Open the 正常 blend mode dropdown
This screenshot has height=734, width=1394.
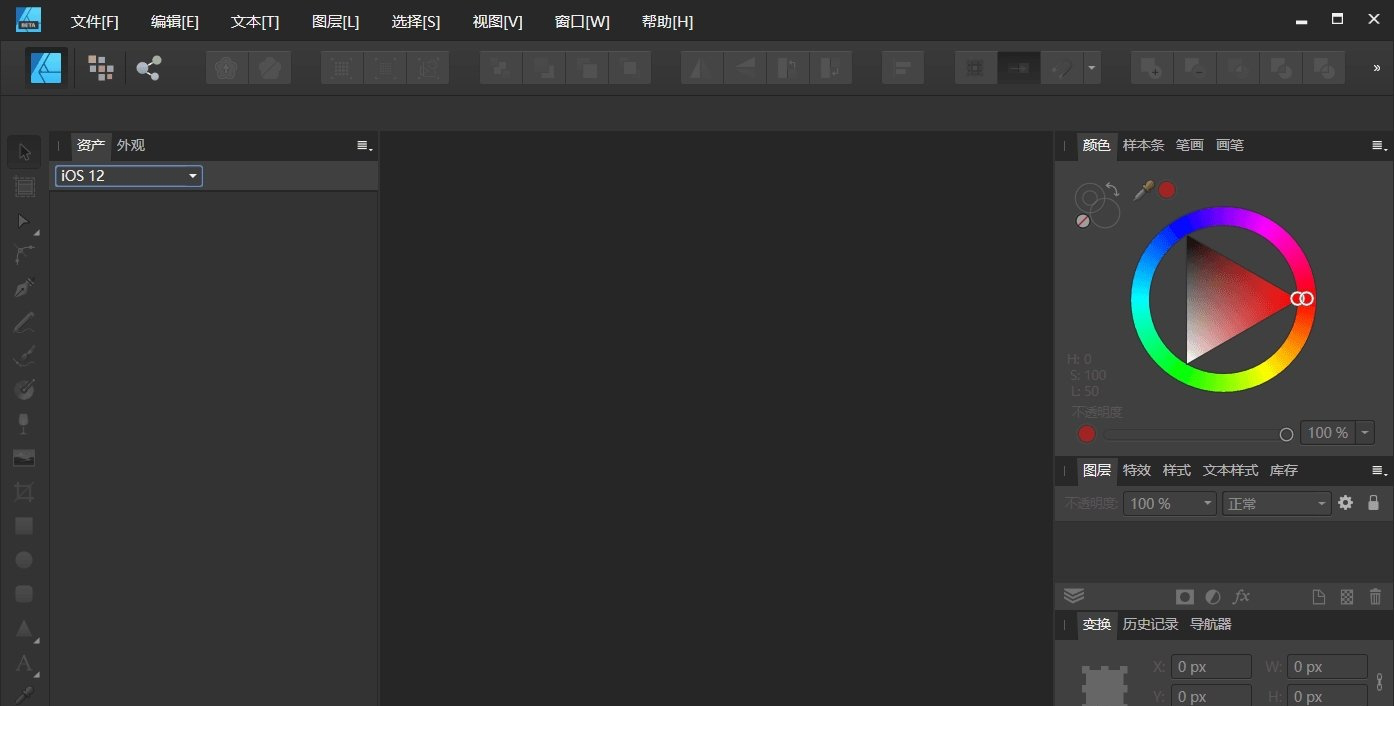(x=1320, y=503)
